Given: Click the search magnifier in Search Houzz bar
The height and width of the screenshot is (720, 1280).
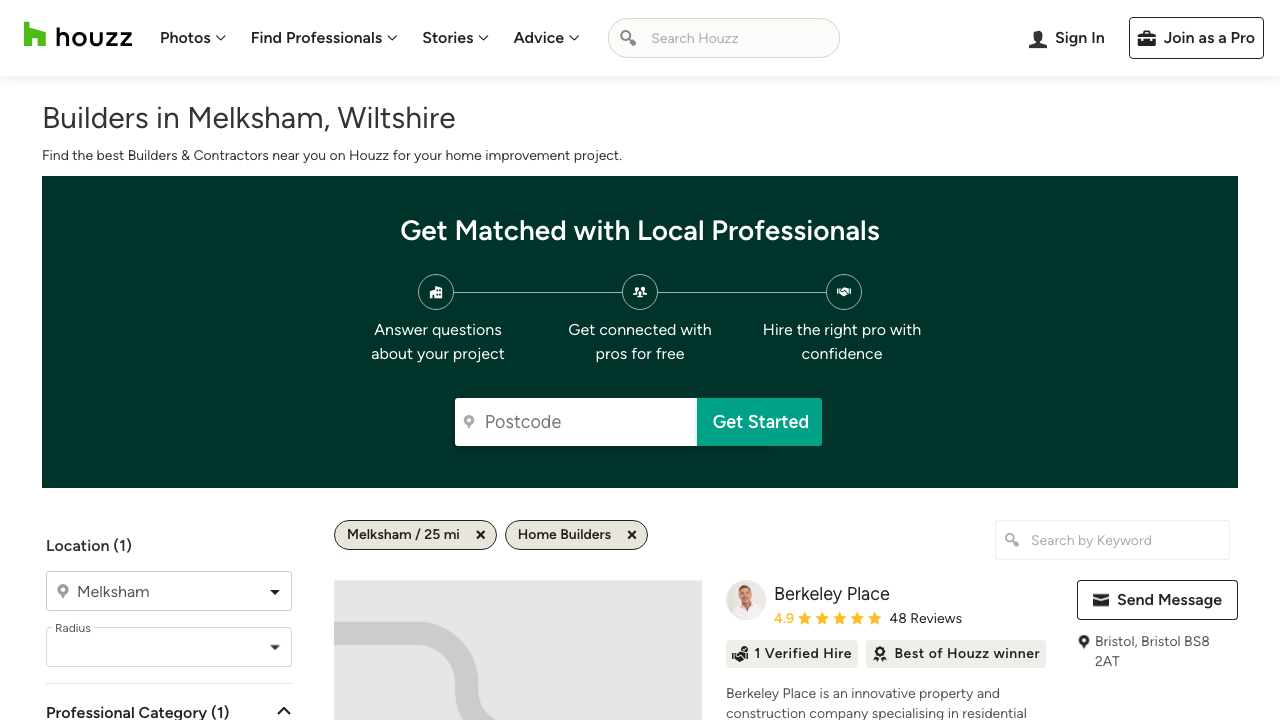Looking at the screenshot, I should 629,38.
